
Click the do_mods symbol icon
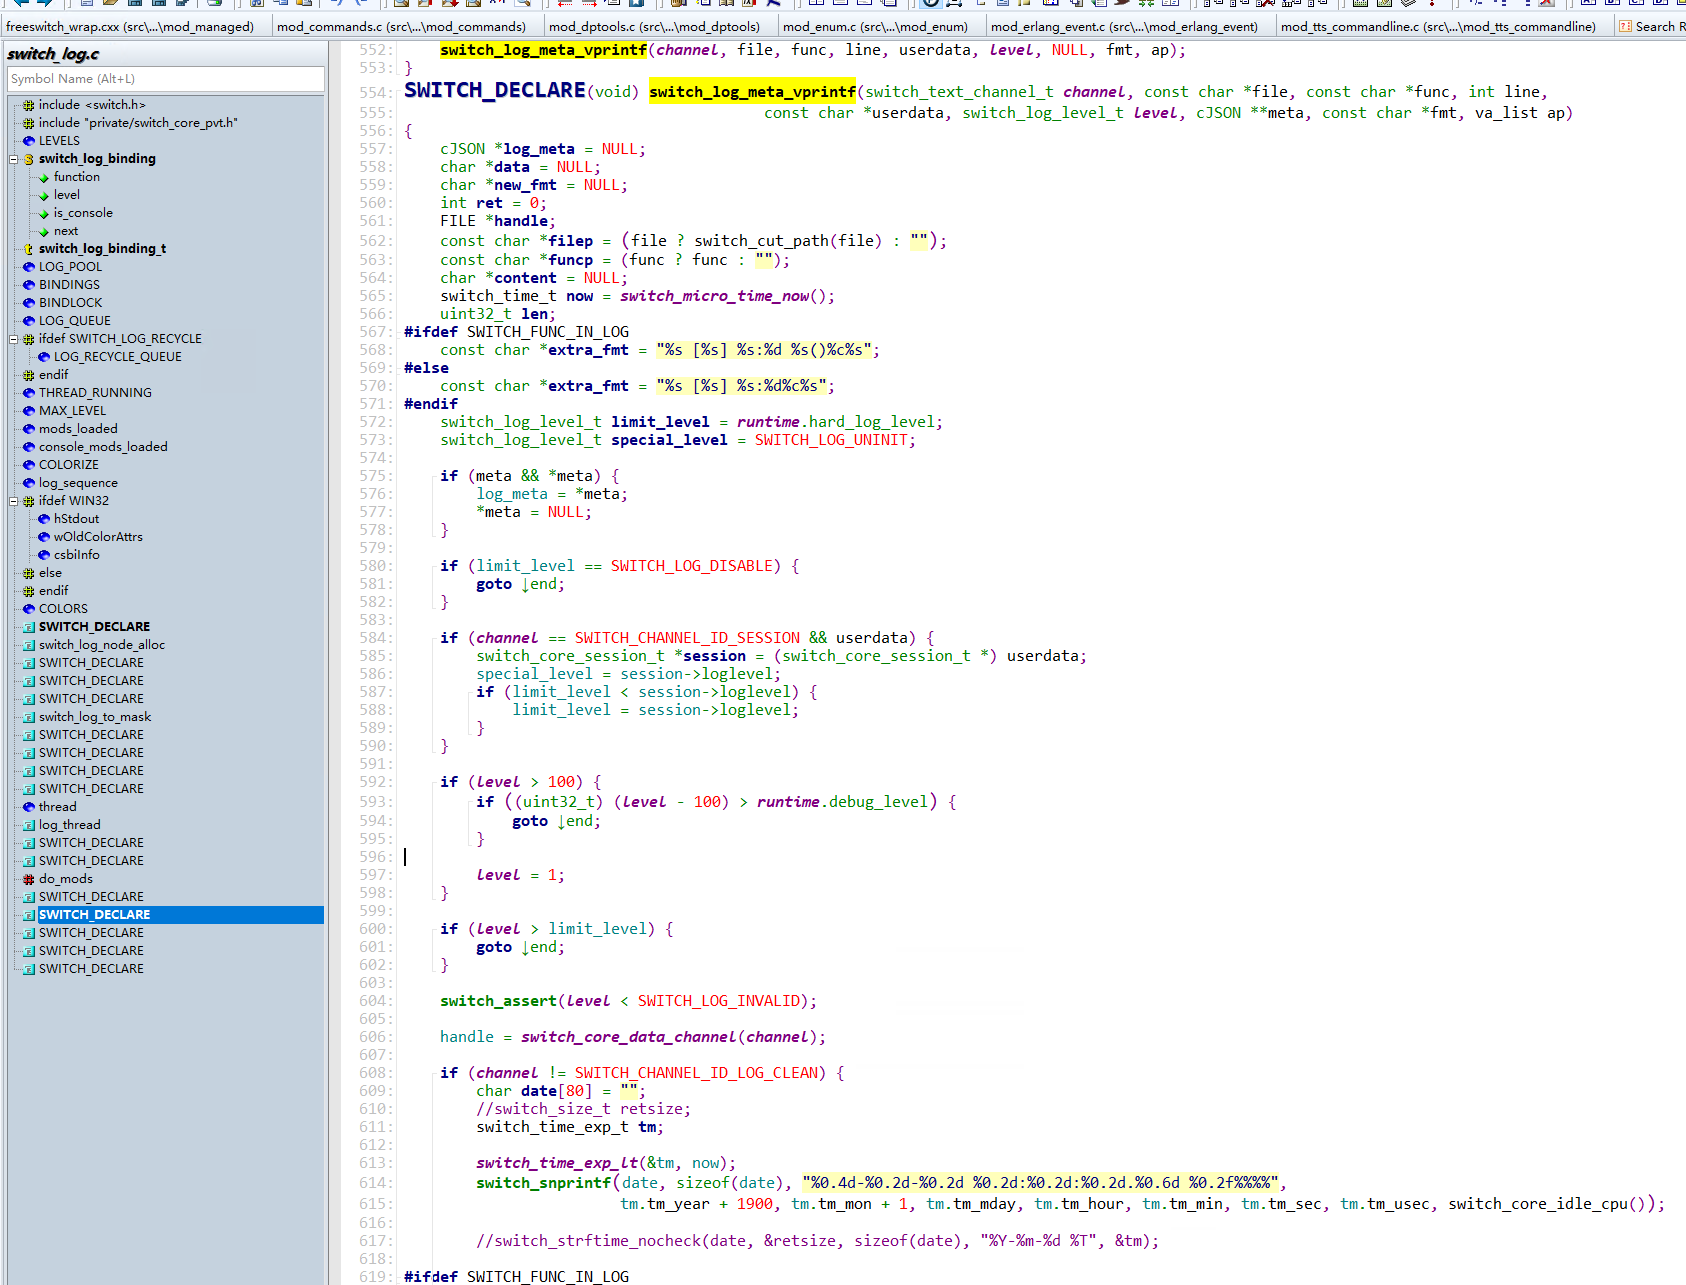click(x=29, y=879)
